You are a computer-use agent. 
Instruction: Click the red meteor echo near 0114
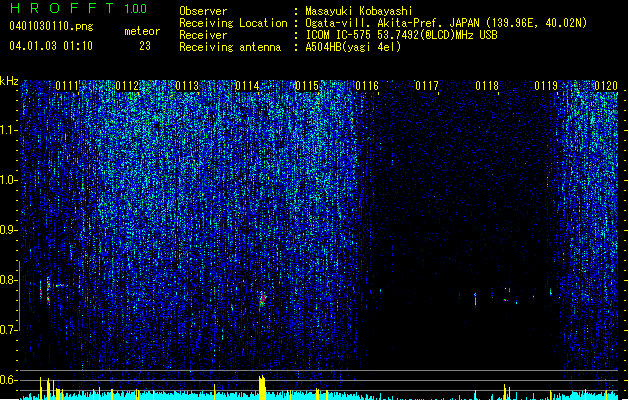262,299
